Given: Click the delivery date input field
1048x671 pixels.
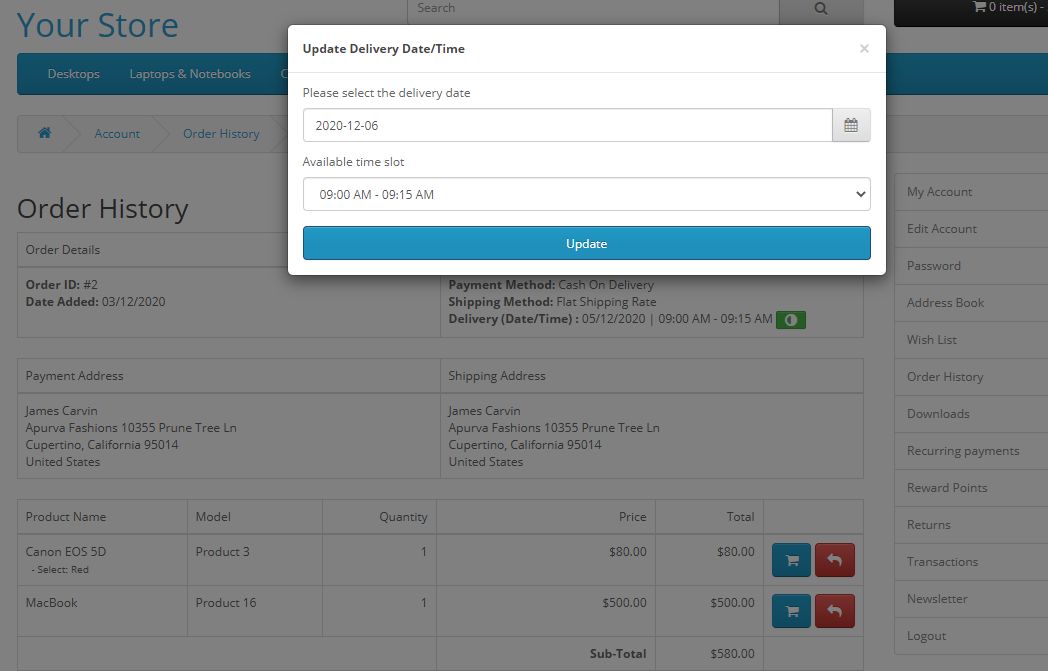Looking at the screenshot, I should click(x=567, y=126).
